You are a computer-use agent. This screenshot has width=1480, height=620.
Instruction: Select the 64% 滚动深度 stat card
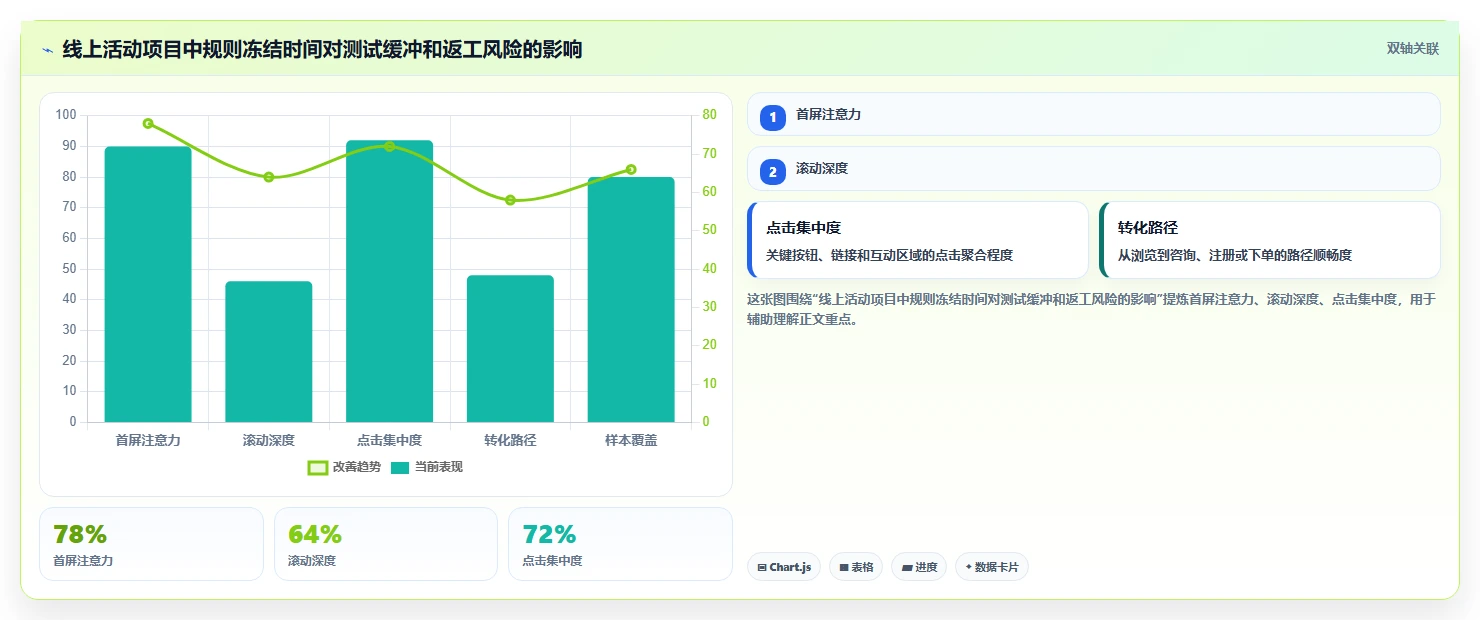point(386,544)
